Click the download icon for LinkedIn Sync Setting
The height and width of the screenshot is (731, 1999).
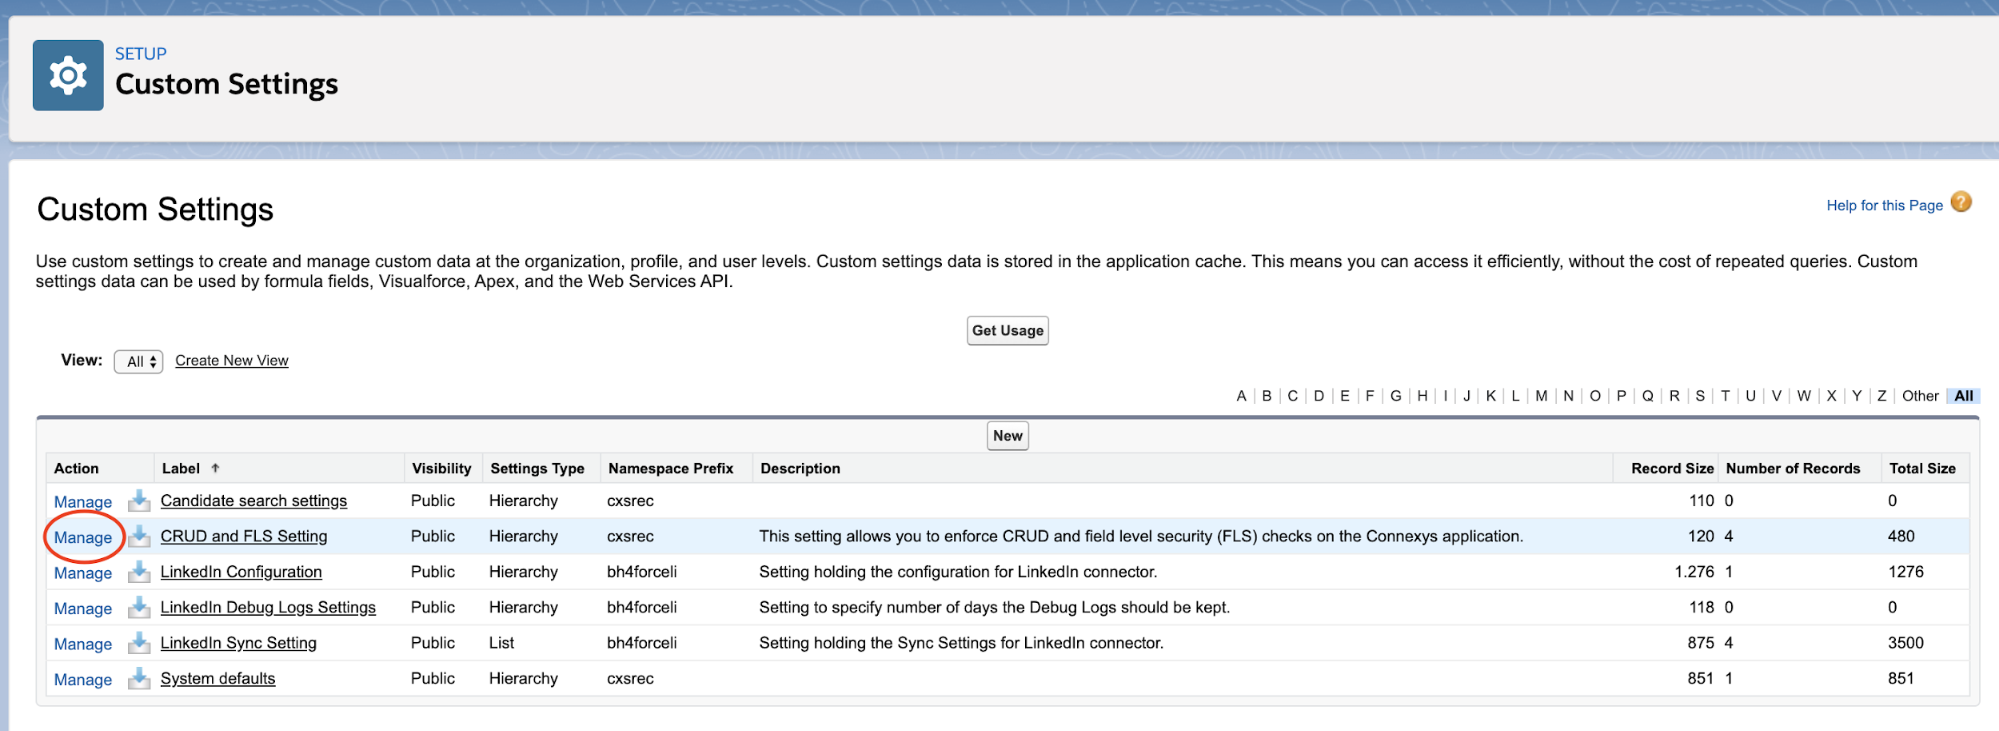pos(139,643)
